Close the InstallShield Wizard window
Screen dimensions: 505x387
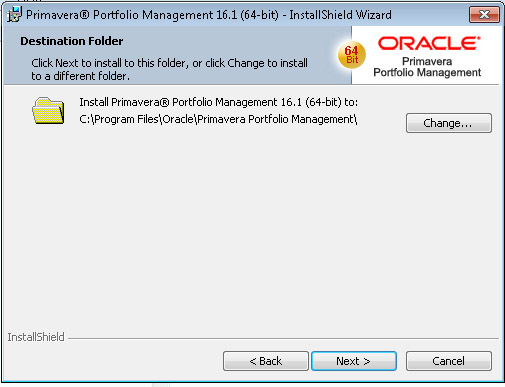(484, 15)
